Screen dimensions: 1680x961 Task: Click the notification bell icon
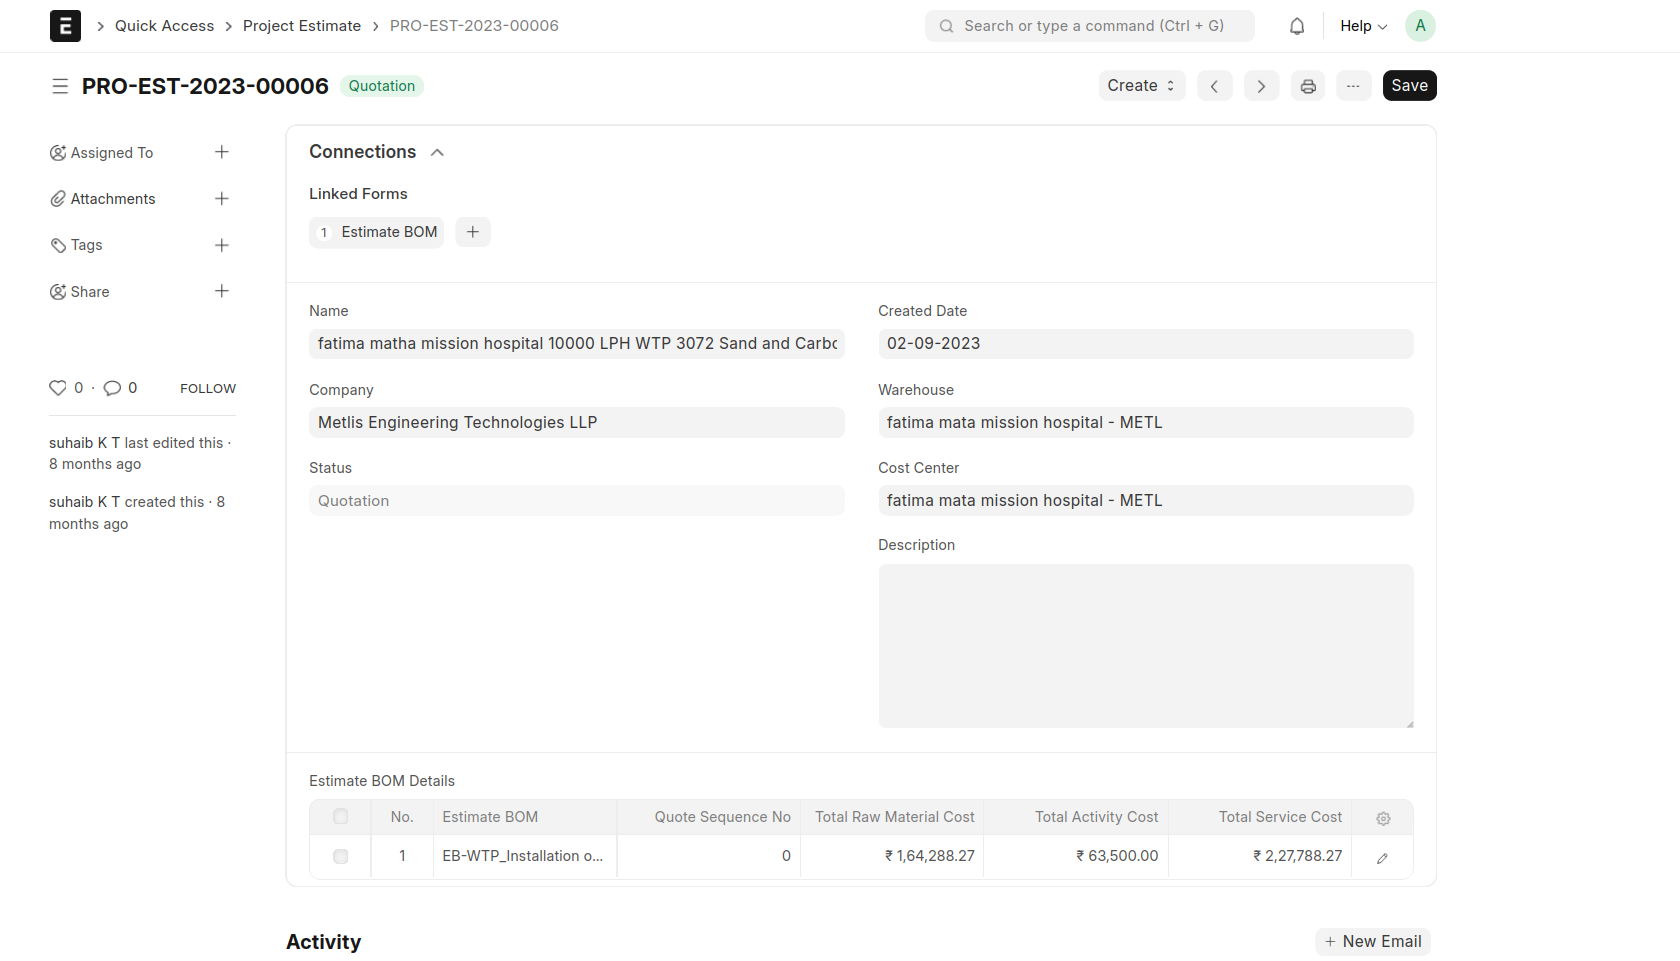(1296, 26)
